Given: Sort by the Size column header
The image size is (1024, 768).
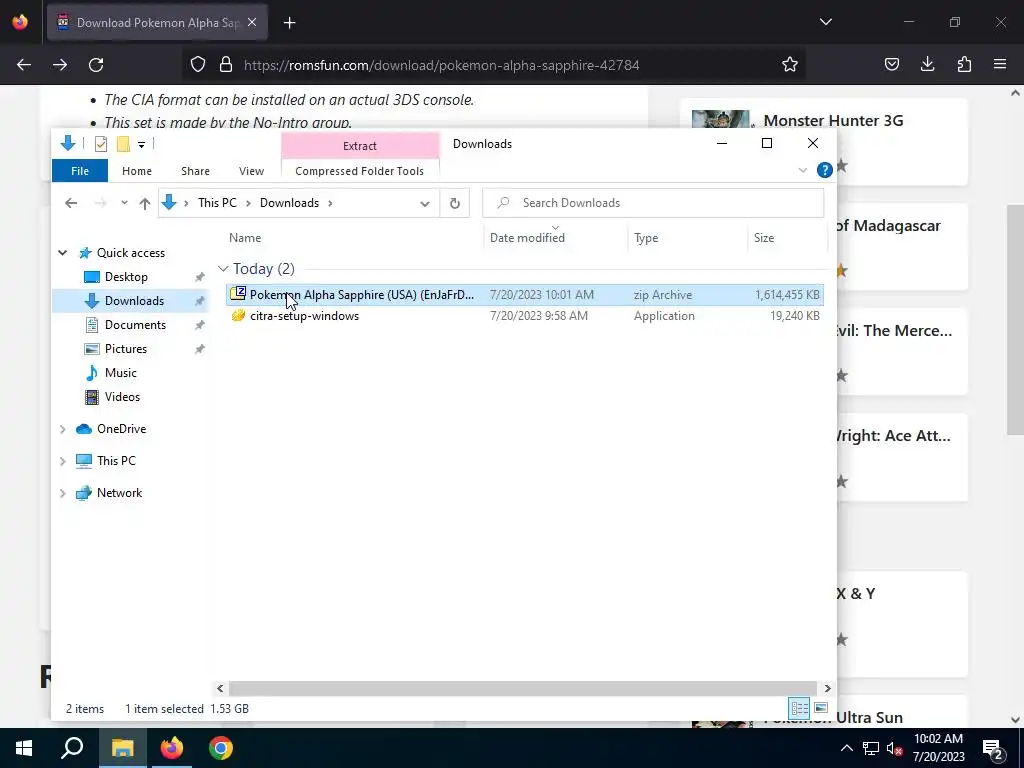Looking at the screenshot, I should coord(787,238).
